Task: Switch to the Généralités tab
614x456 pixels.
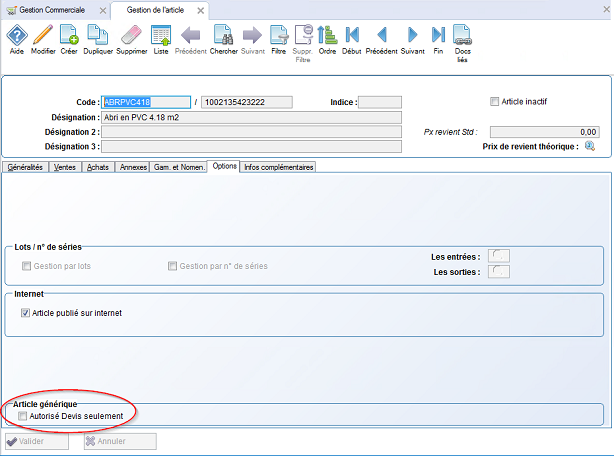Action: point(25,167)
